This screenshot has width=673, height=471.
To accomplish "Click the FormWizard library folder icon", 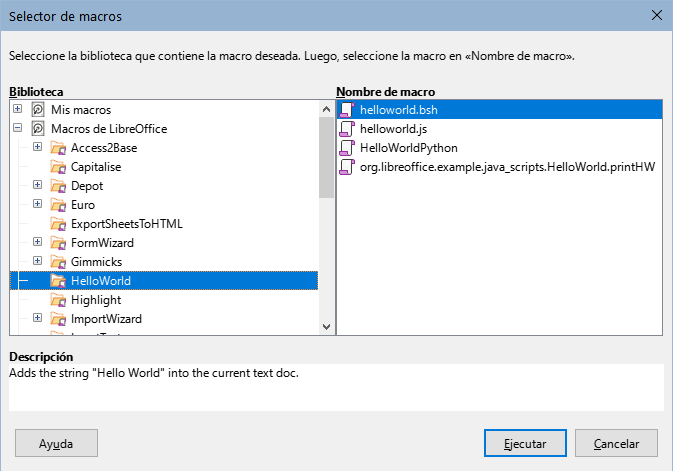I will pyautogui.click(x=58, y=243).
